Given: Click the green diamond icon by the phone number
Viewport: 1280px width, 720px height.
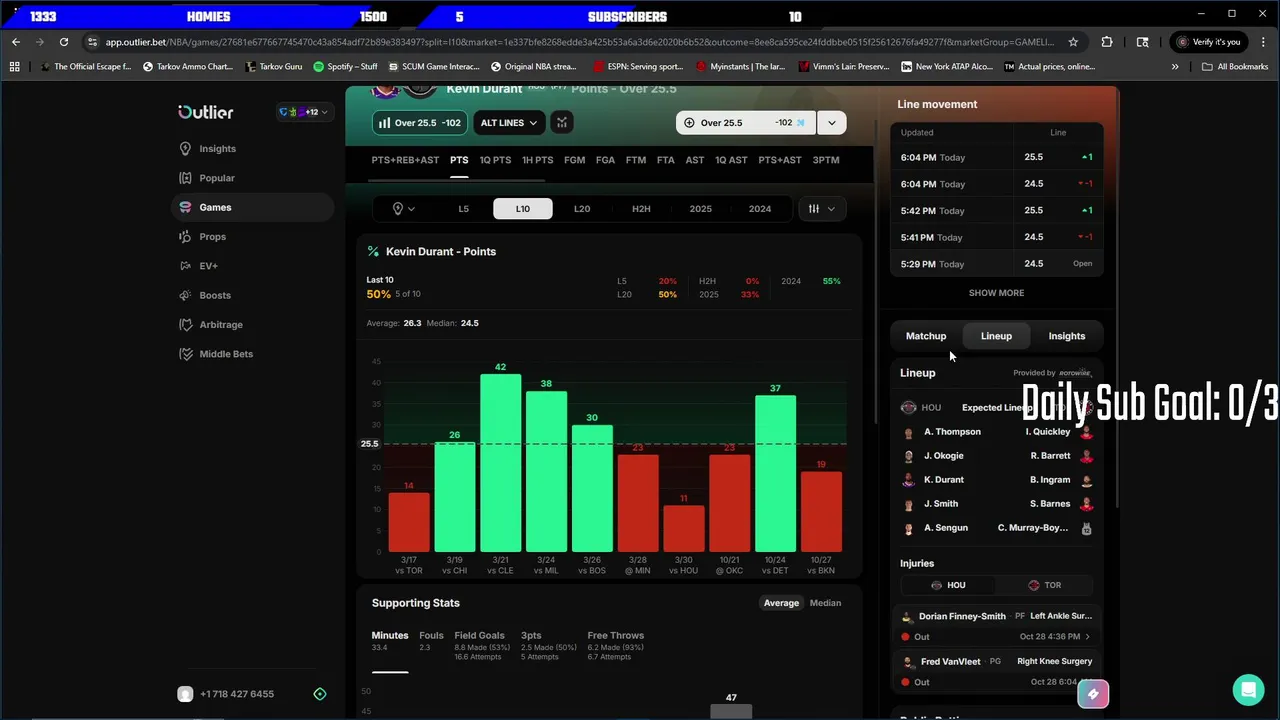Looking at the screenshot, I should click(x=320, y=694).
